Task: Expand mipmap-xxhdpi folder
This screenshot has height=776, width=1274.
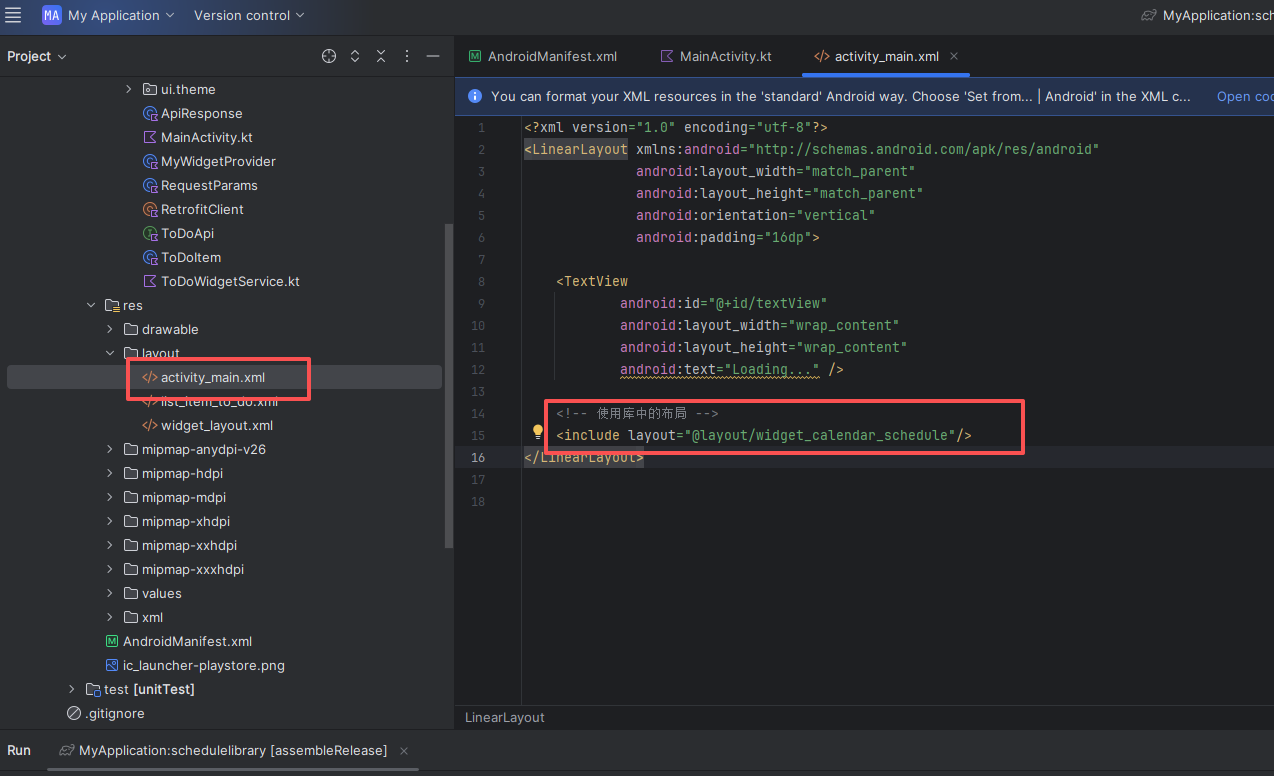Action: click(110, 545)
